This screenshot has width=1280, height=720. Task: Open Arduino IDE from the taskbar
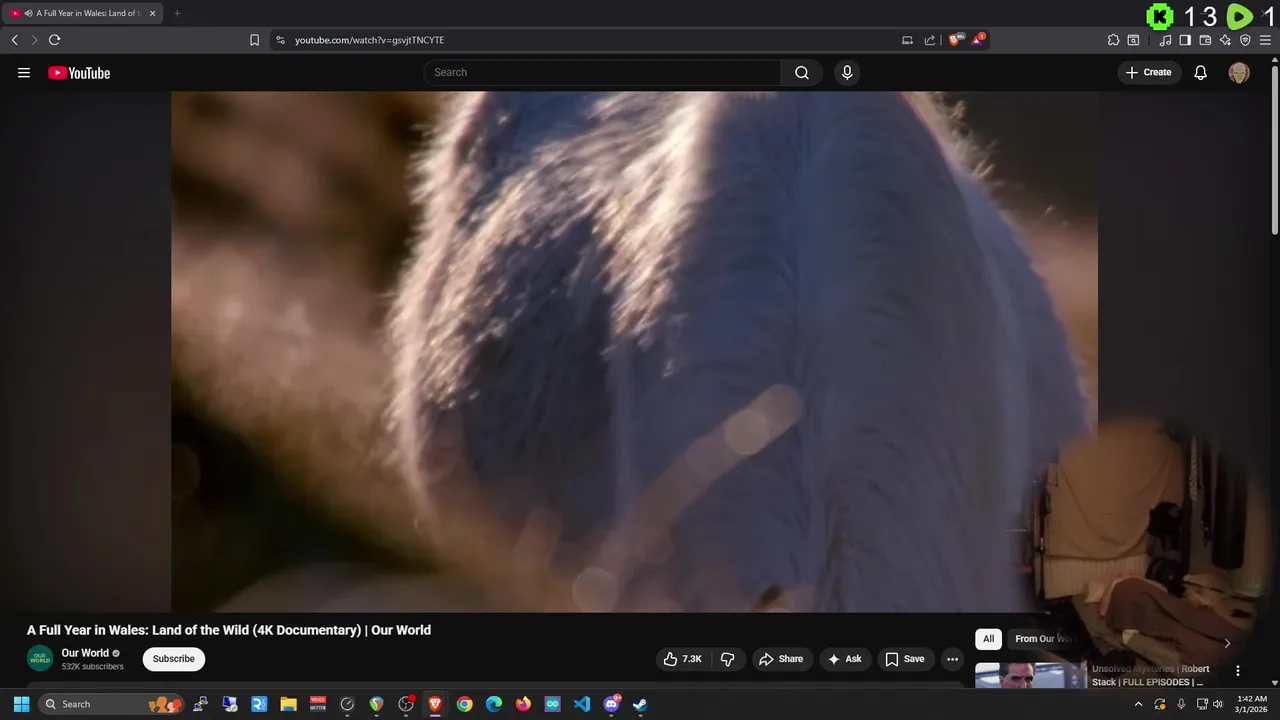click(552, 704)
